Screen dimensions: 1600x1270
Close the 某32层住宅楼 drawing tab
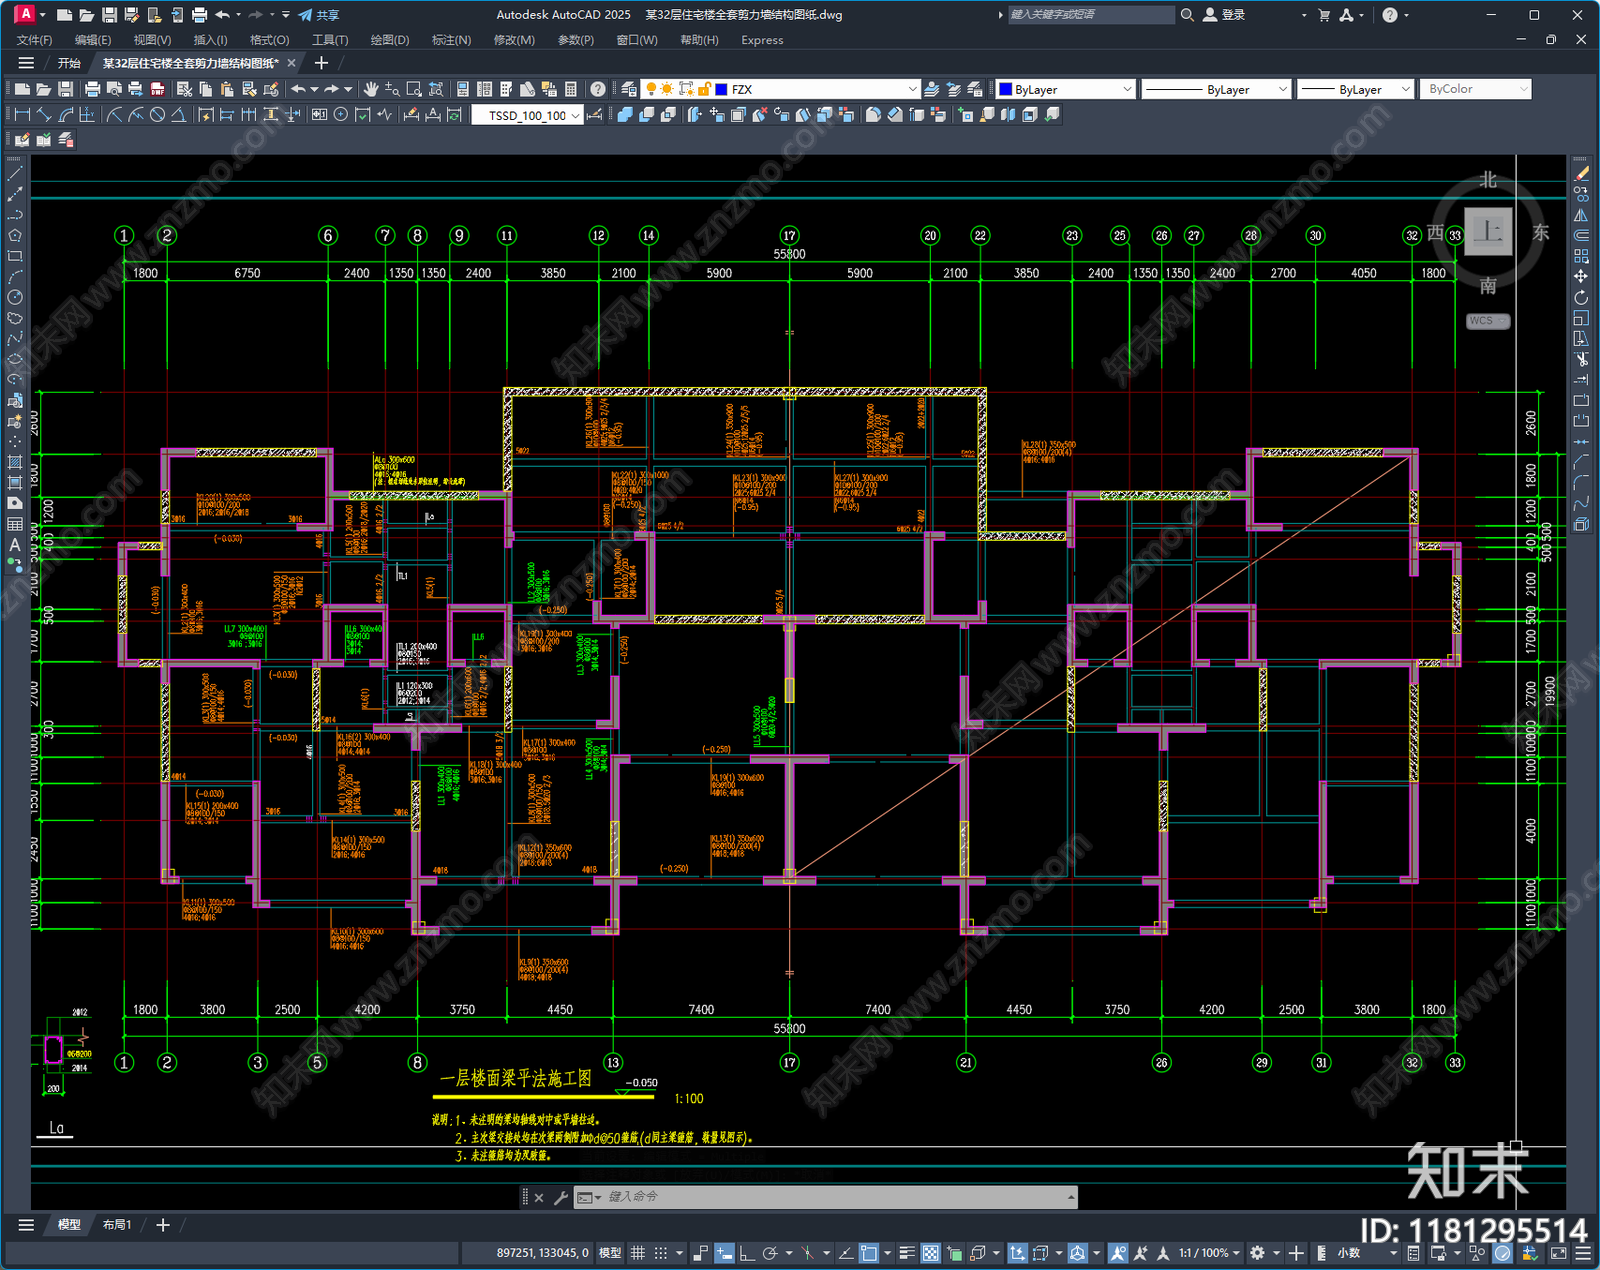coord(292,63)
